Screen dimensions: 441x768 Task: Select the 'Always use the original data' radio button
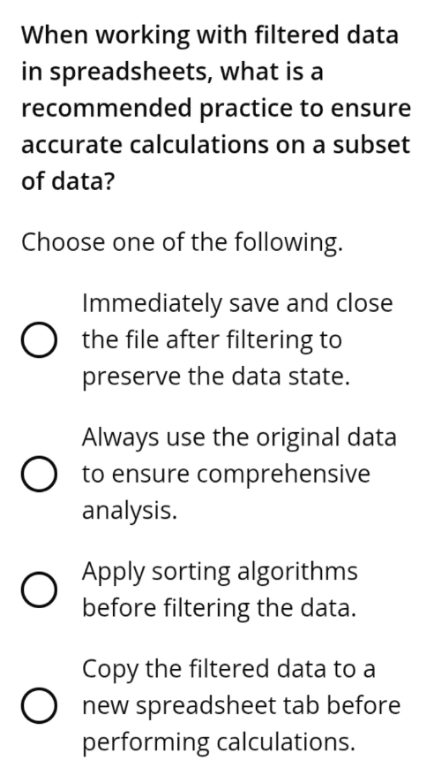pyautogui.click(x=38, y=474)
